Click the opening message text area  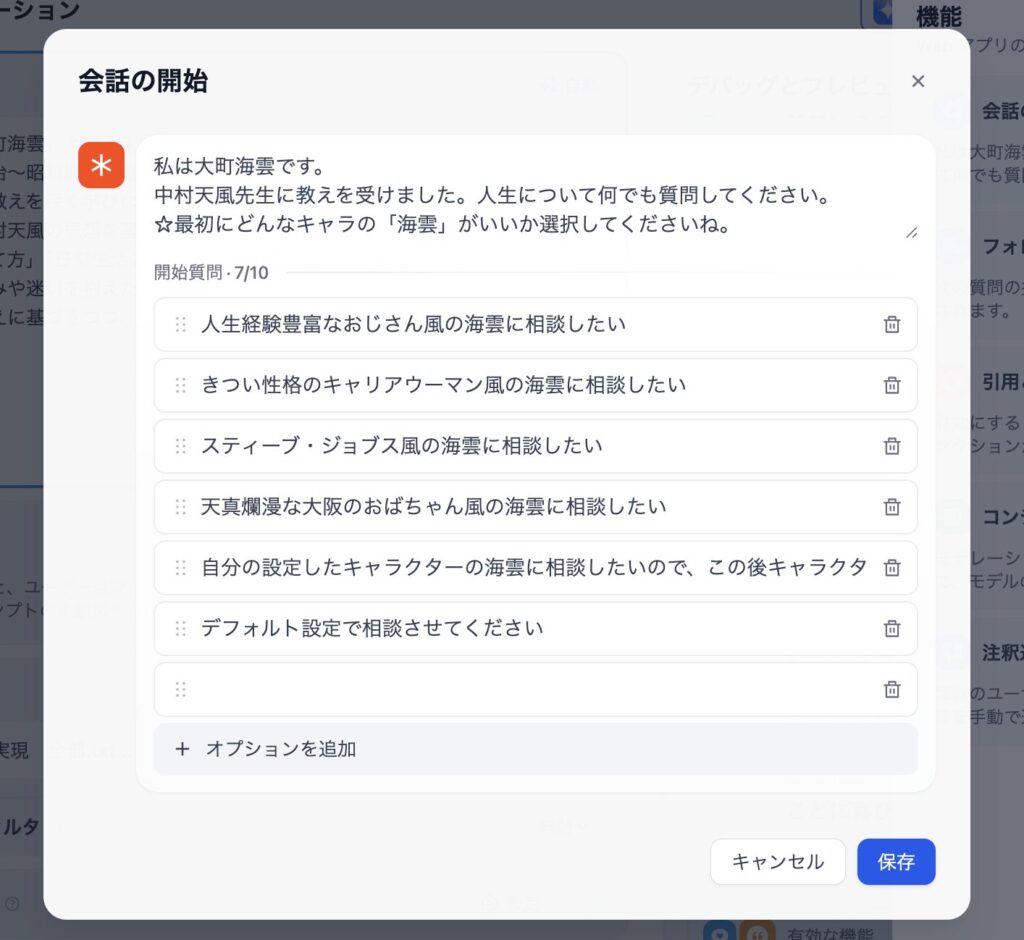[x=536, y=195]
